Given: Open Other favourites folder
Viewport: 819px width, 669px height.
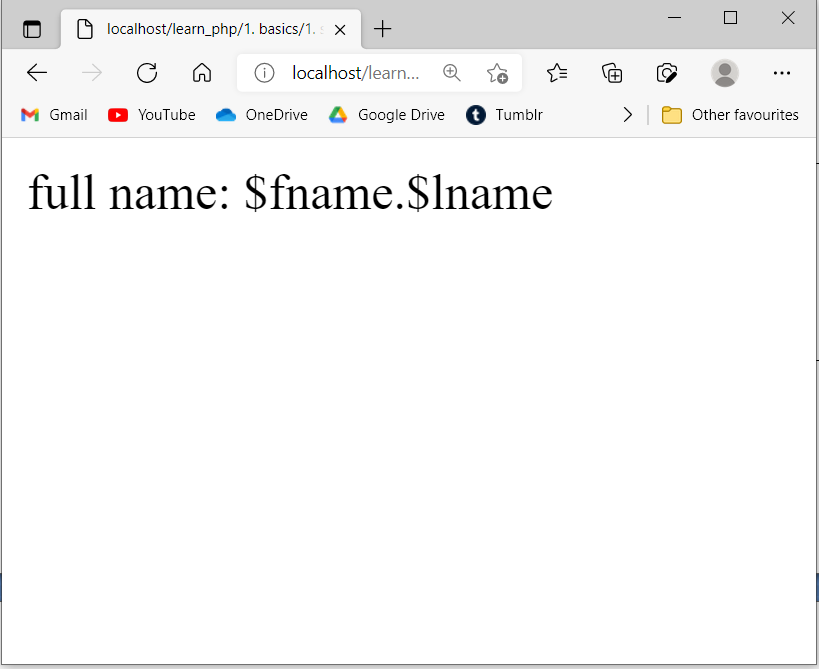Looking at the screenshot, I should click(x=730, y=115).
